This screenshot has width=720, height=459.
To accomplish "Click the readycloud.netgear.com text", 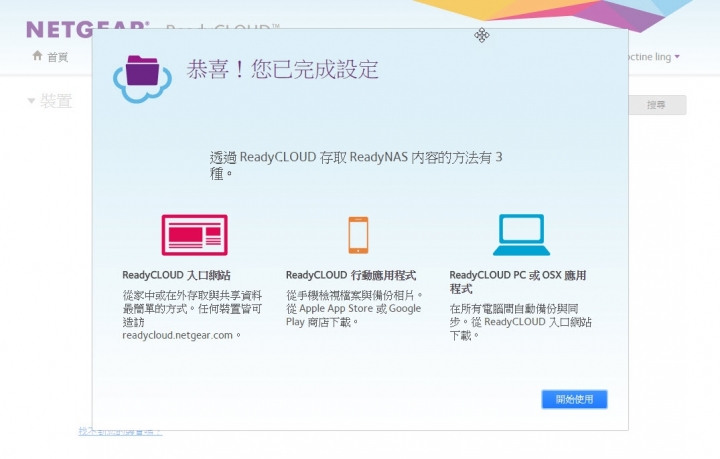I will [x=177, y=336].
